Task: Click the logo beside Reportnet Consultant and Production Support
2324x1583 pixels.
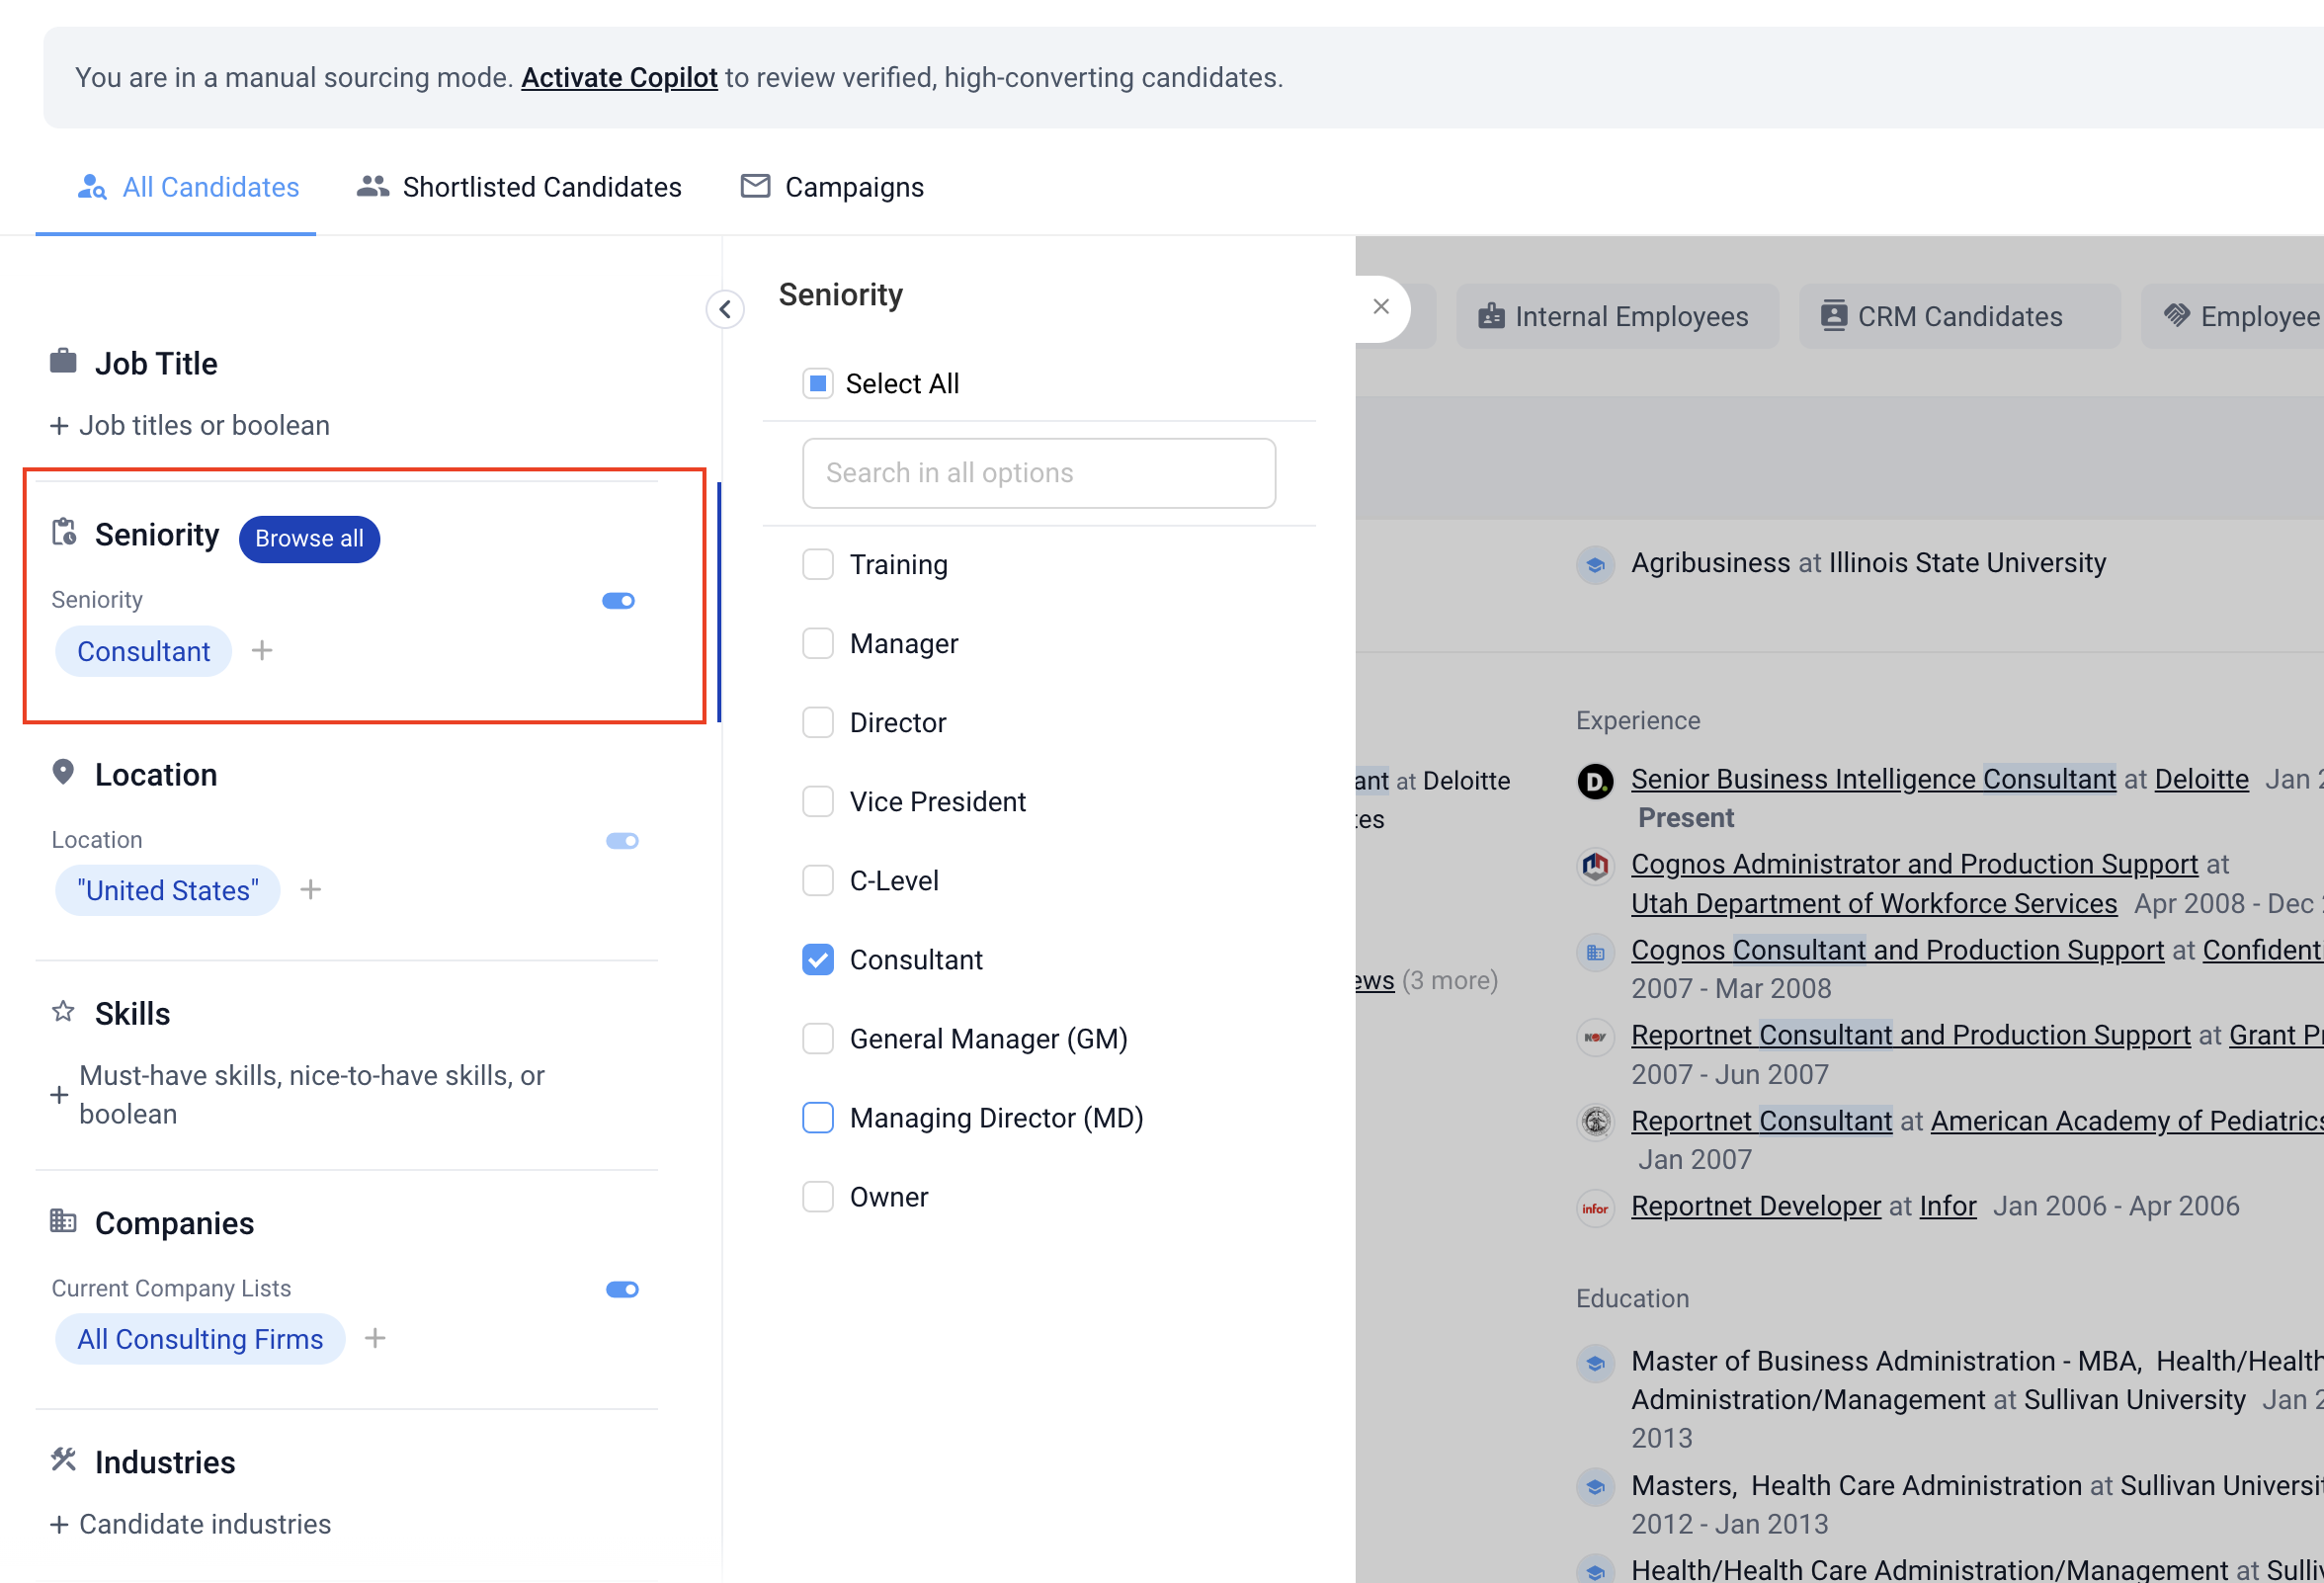Action: (x=1595, y=1037)
